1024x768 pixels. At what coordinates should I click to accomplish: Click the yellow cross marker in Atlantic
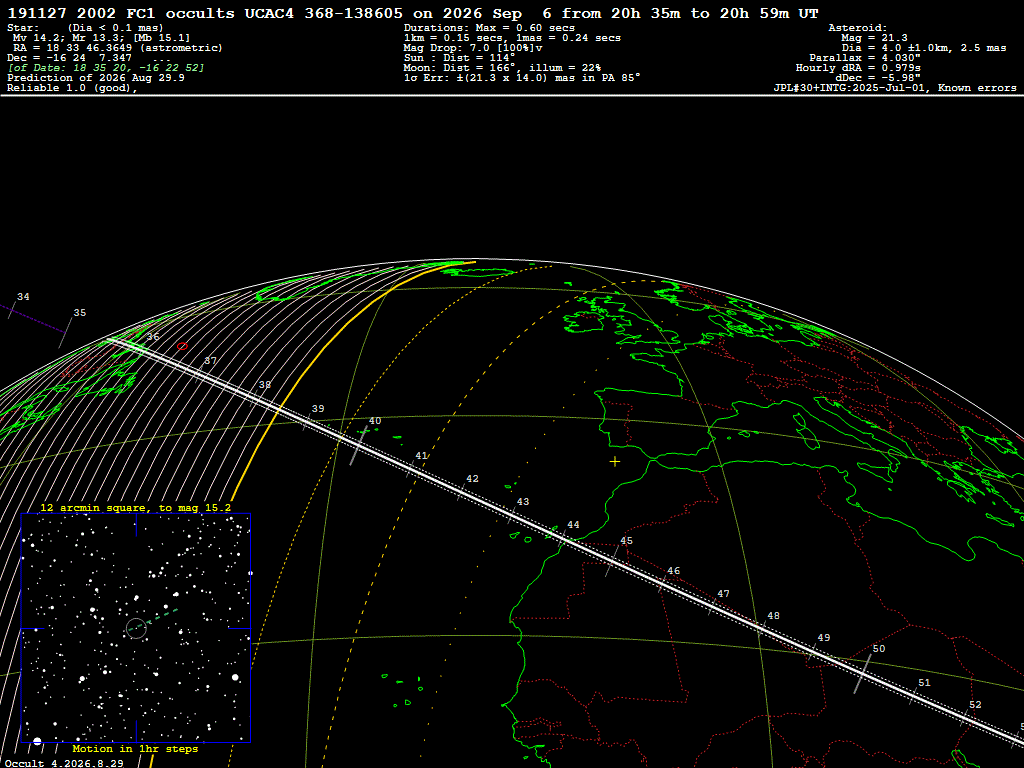[x=615, y=462]
